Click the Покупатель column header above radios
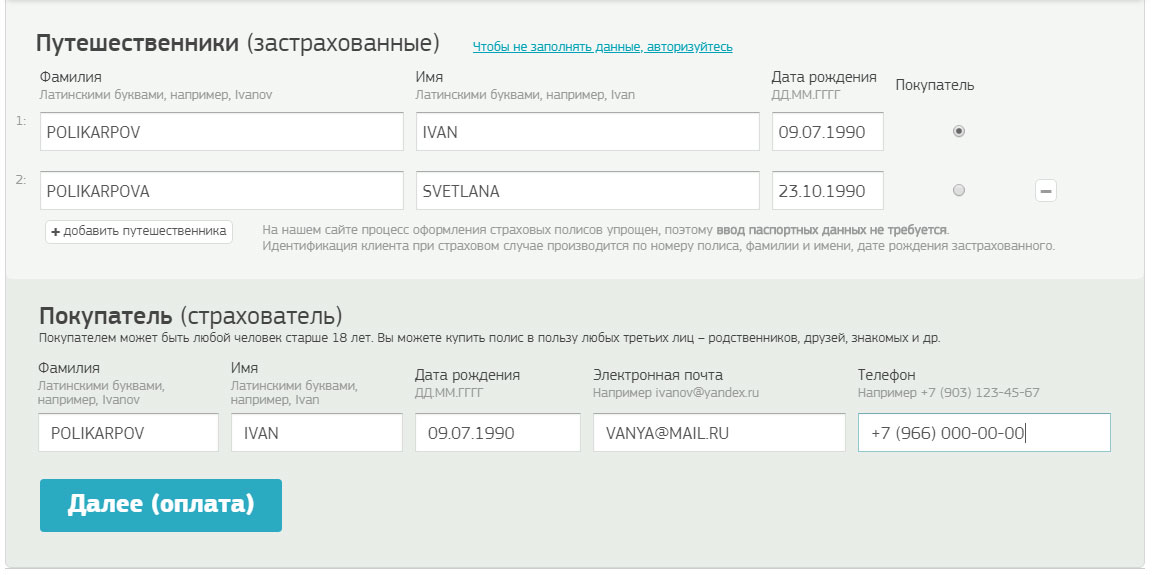The height and width of the screenshot is (575, 1154). pyautogui.click(x=934, y=85)
